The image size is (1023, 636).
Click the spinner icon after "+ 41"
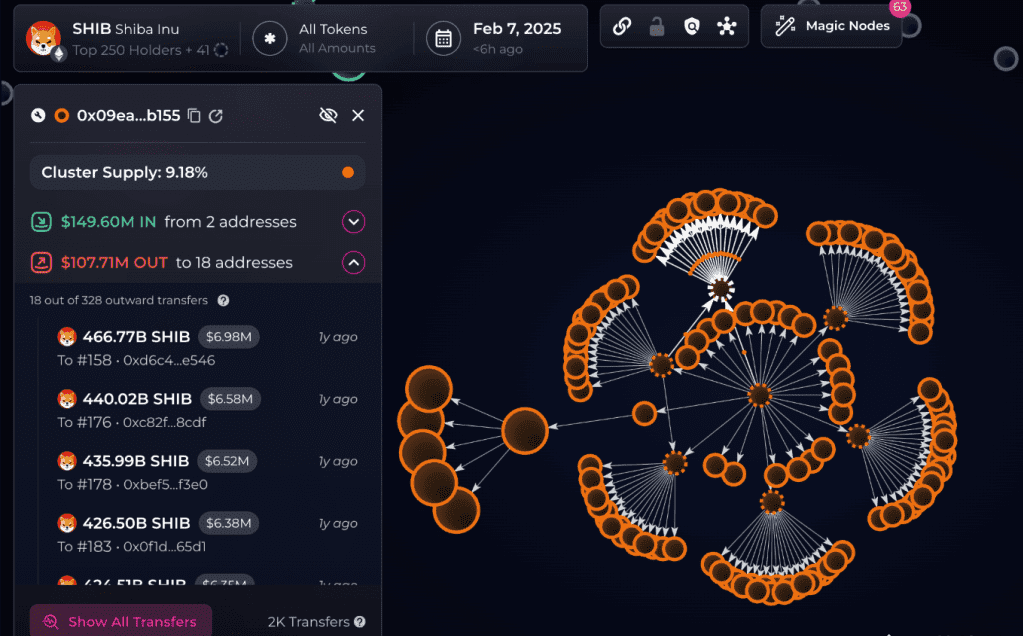(x=221, y=50)
